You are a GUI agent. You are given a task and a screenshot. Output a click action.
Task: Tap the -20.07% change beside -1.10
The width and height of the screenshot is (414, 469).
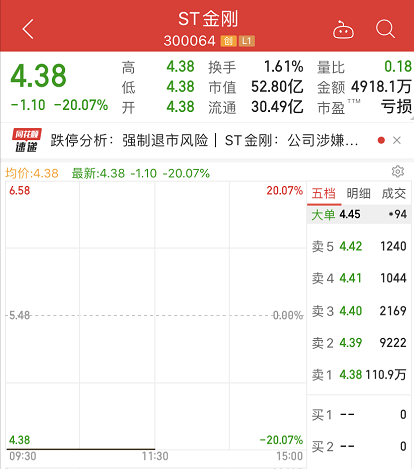81,105
